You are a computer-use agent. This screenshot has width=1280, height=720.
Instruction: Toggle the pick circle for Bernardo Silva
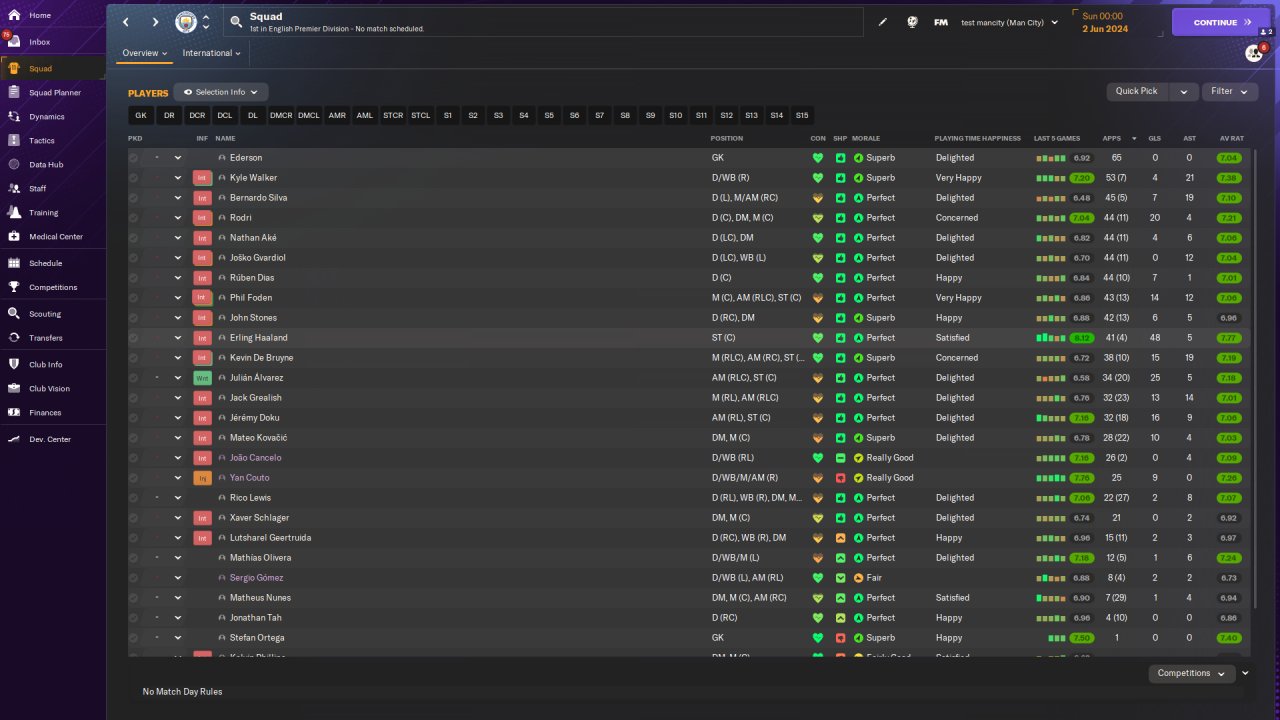(134, 198)
